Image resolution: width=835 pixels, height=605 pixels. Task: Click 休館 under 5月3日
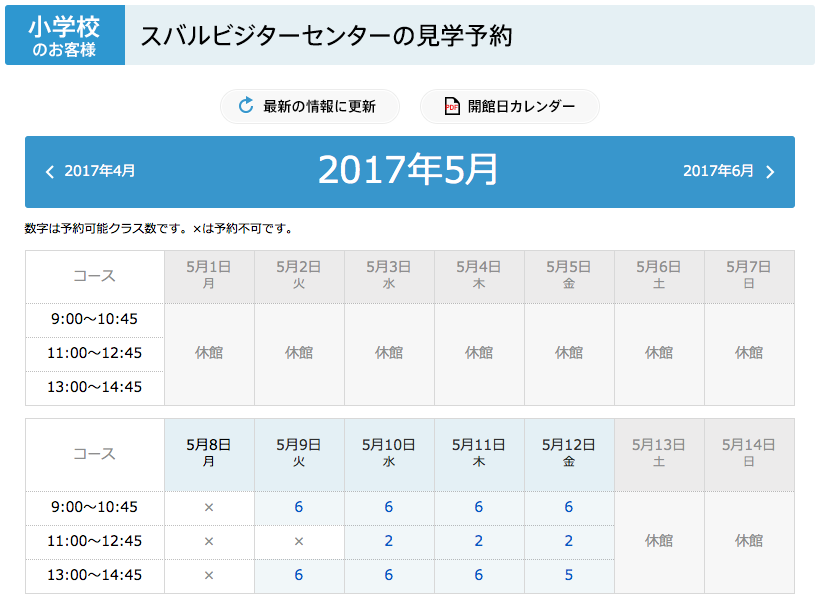point(389,353)
